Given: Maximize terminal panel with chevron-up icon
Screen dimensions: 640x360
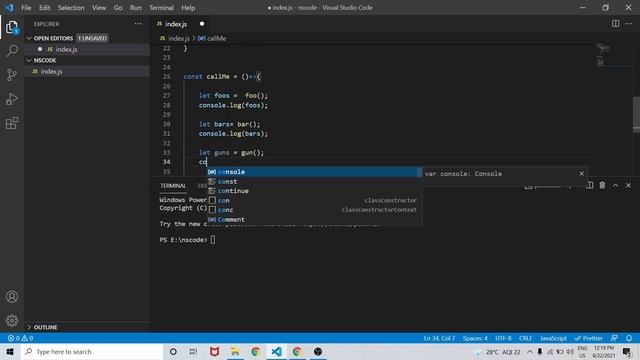Looking at the screenshot, I should 616,185.
